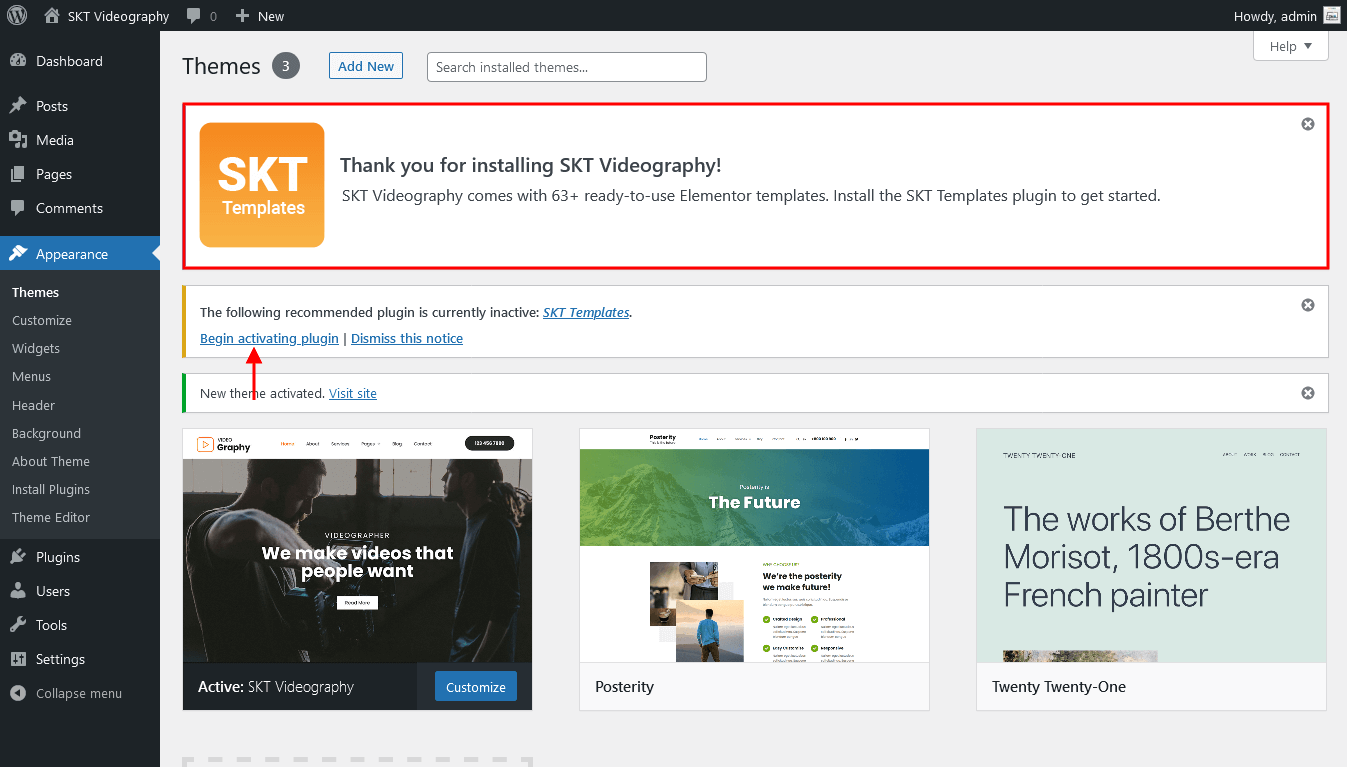Screen dimensions: 1347x767
Task: Click the New content plus button
Action: [x=259, y=16]
